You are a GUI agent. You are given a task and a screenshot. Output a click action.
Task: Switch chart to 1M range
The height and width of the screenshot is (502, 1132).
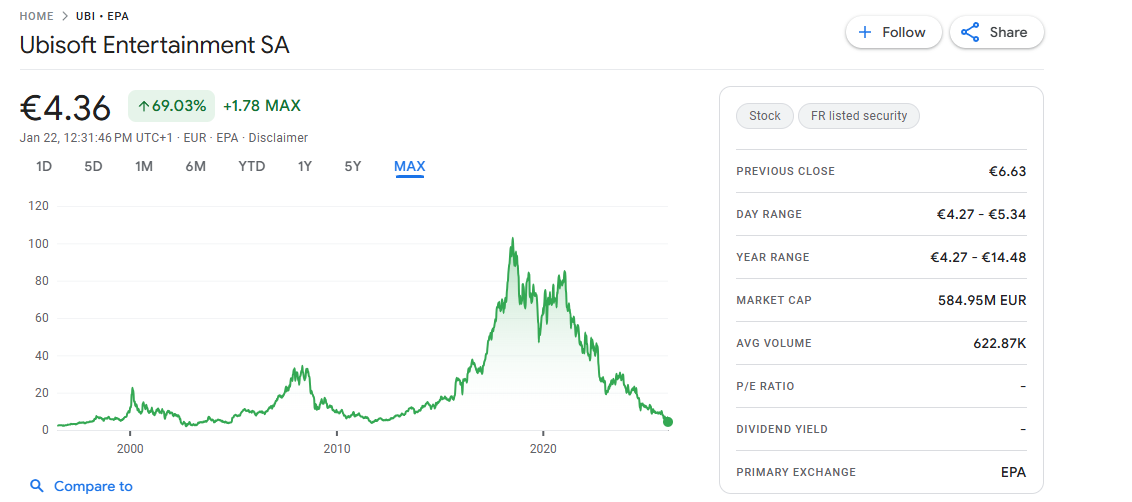pyautogui.click(x=144, y=166)
